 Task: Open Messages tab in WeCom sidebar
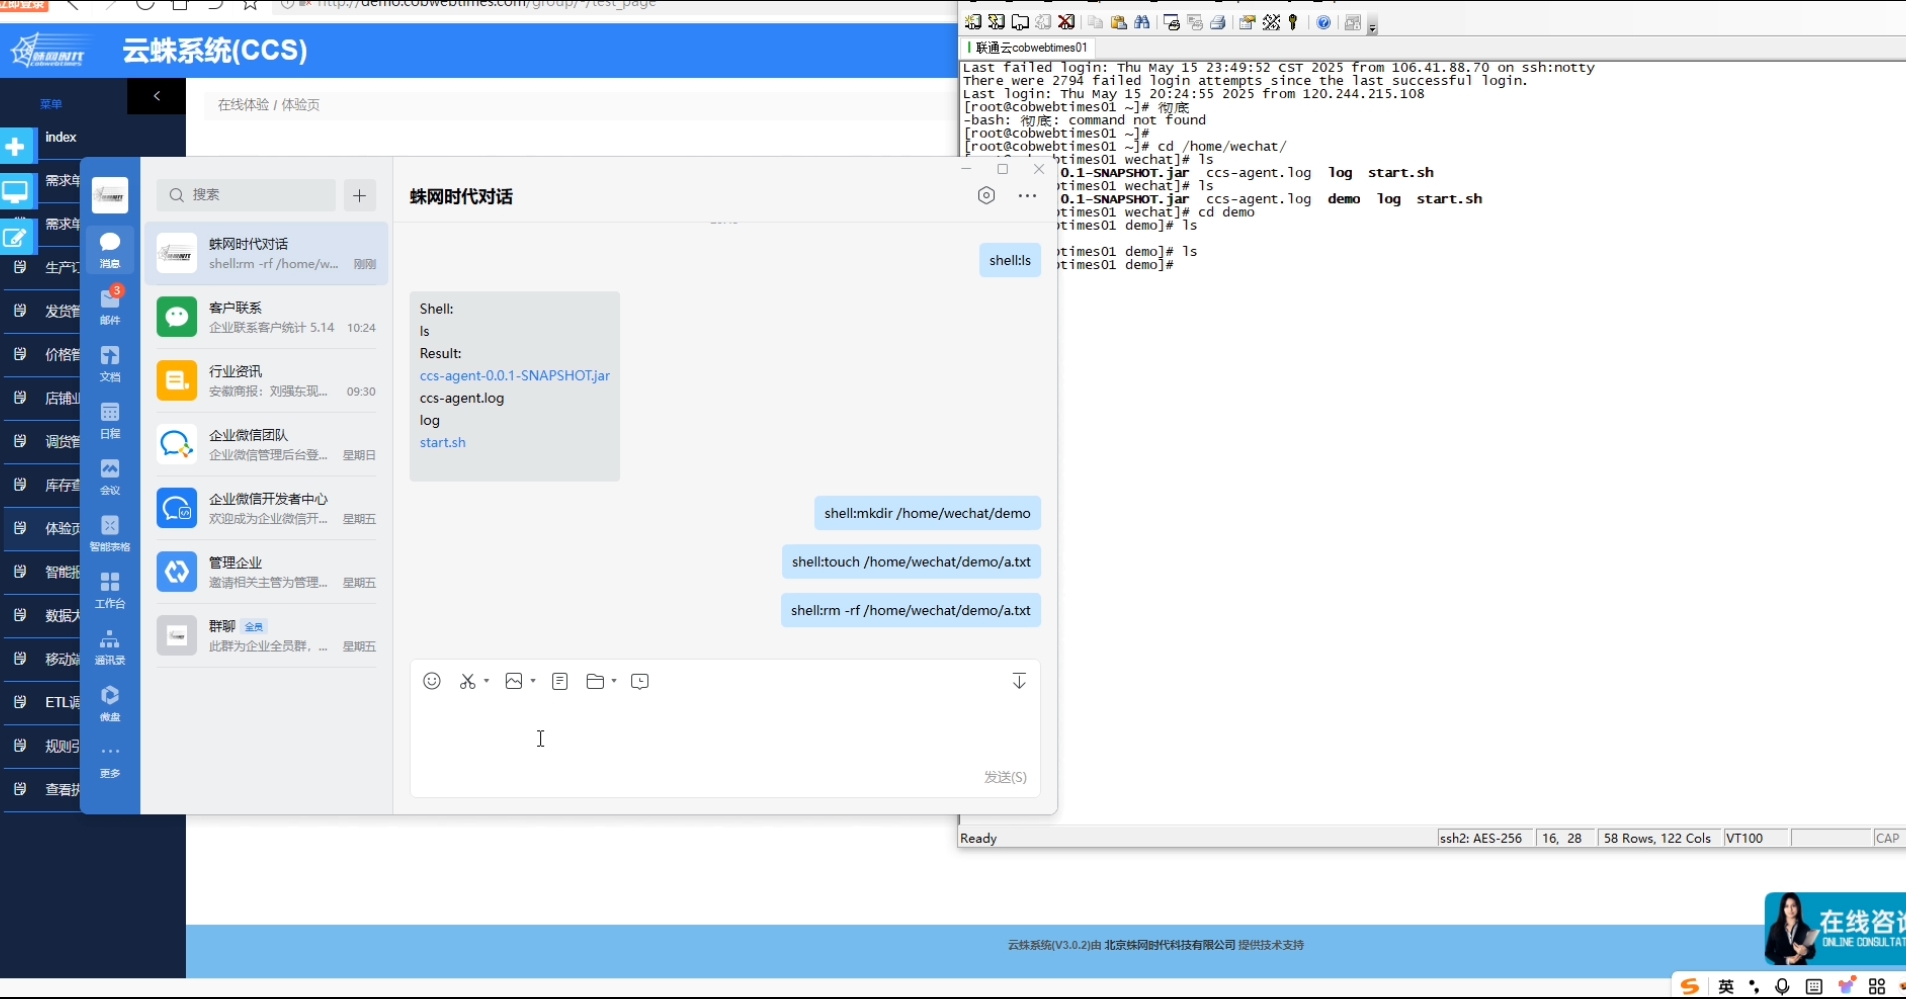[x=110, y=249]
